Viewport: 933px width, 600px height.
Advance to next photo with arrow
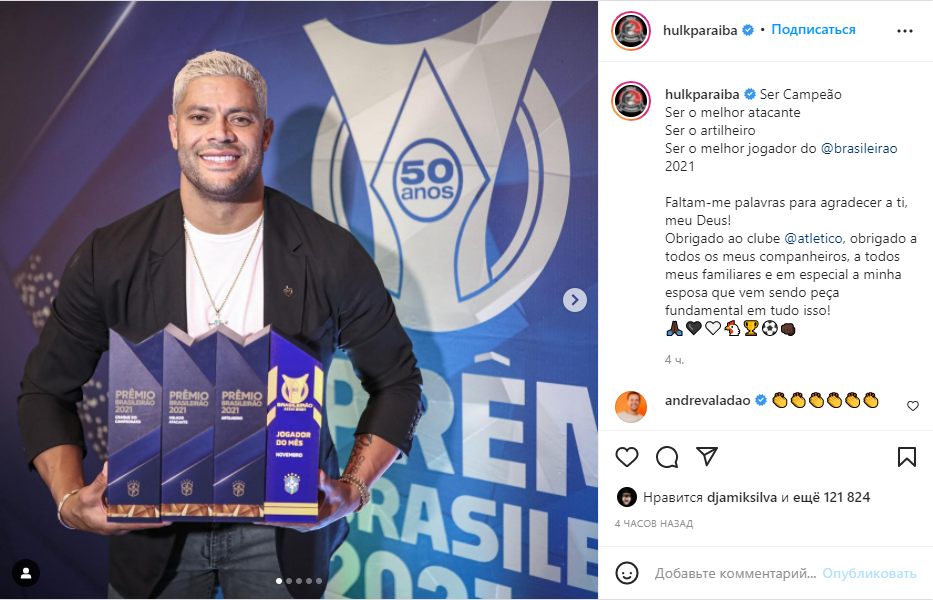(x=575, y=300)
